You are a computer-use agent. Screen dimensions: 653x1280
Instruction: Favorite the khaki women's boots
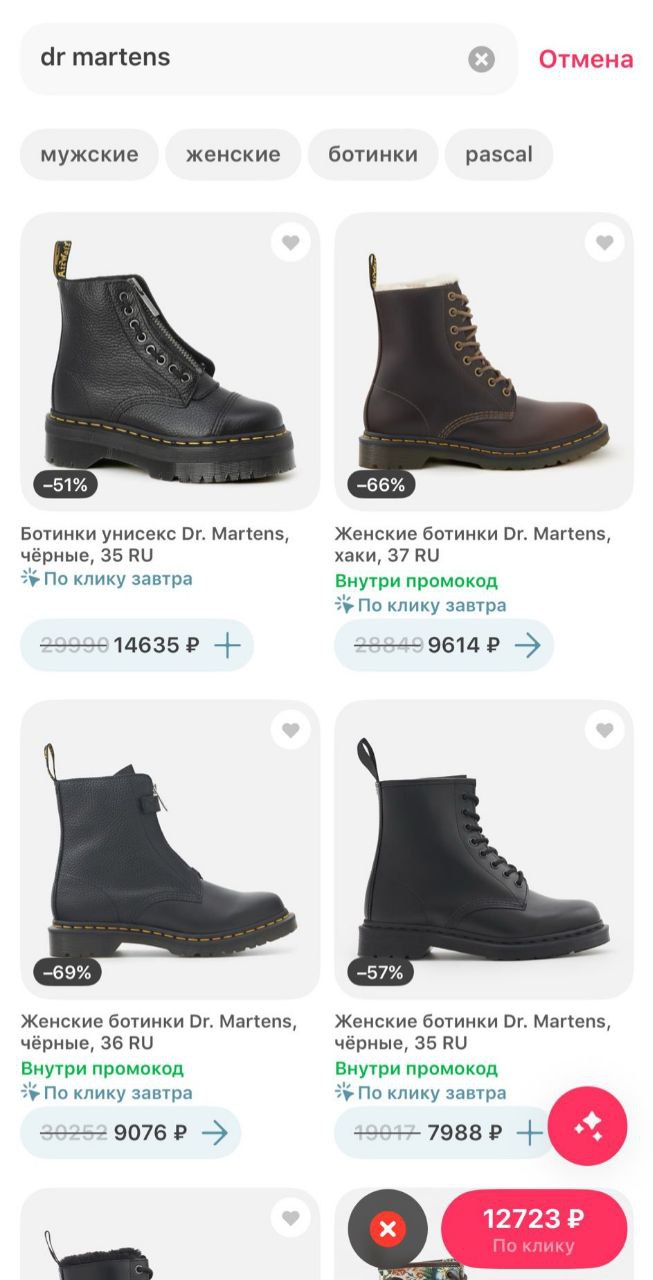(604, 242)
